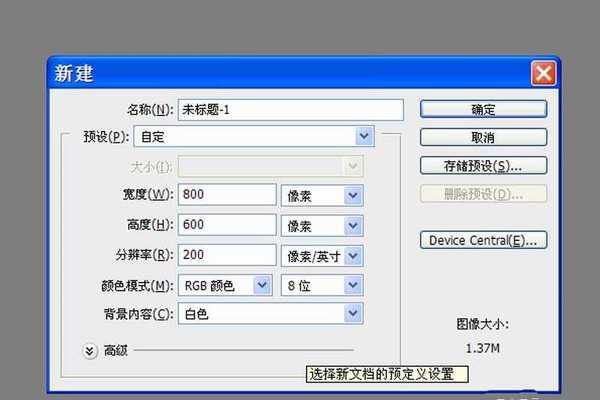The image size is (600, 400).
Task: Click the 高度 height value field
Action: pos(227,225)
